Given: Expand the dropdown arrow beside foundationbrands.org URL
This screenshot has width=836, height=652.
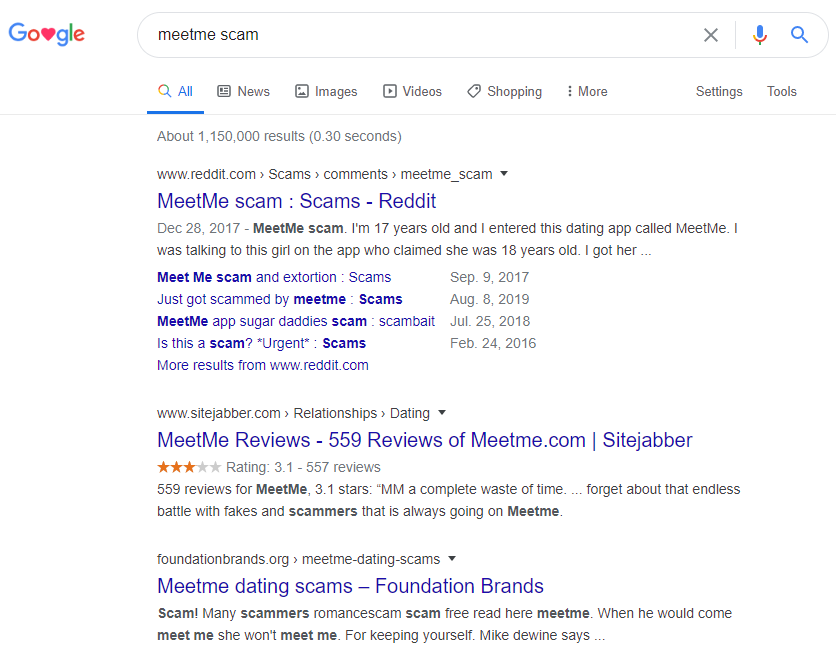Looking at the screenshot, I should click(452, 558).
